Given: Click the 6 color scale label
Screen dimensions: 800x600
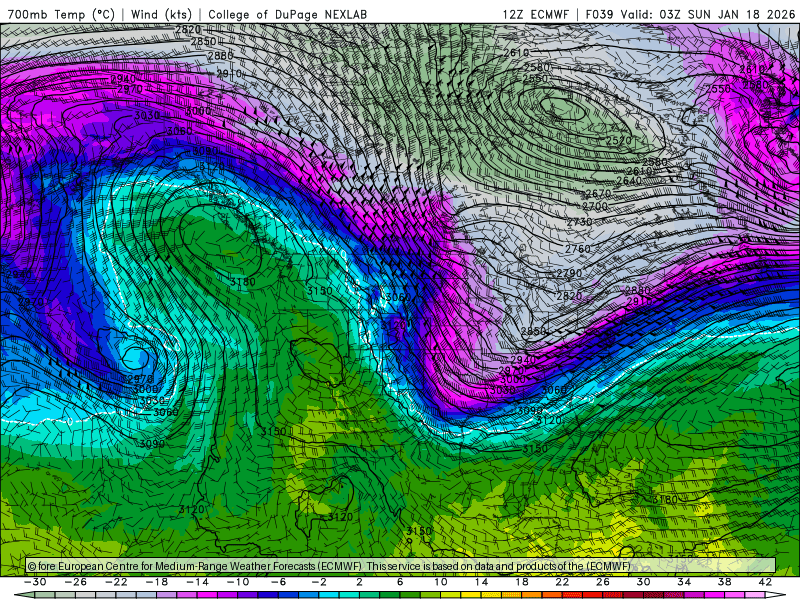Looking at the screenshot, I should [400, 582].
